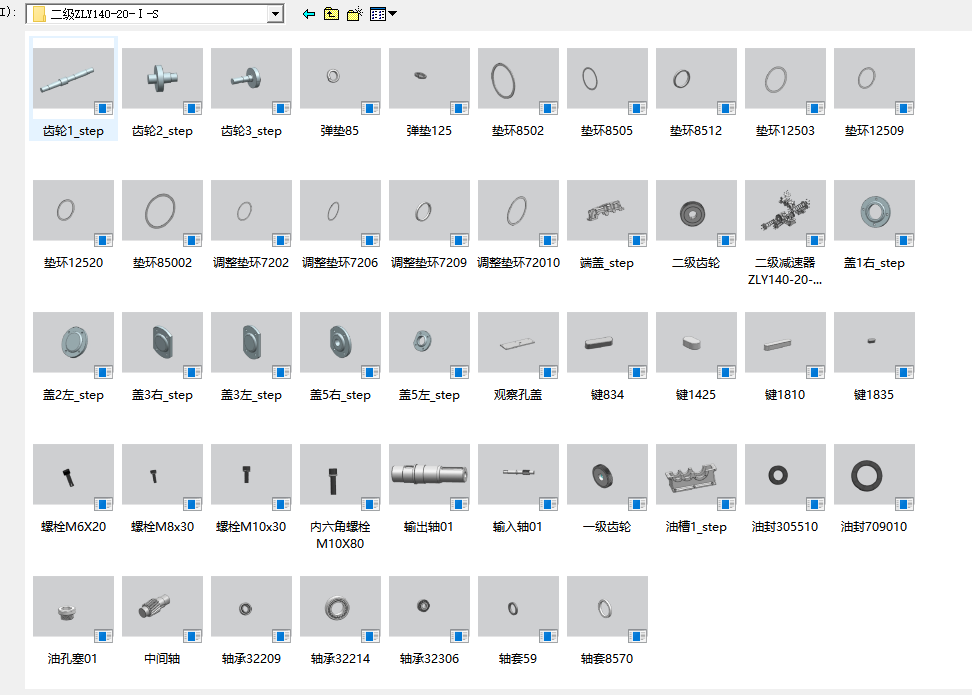Screen dimensions: 972x695
Task: Select the 盖5左_step cover icon
Action: coord(430,346)
